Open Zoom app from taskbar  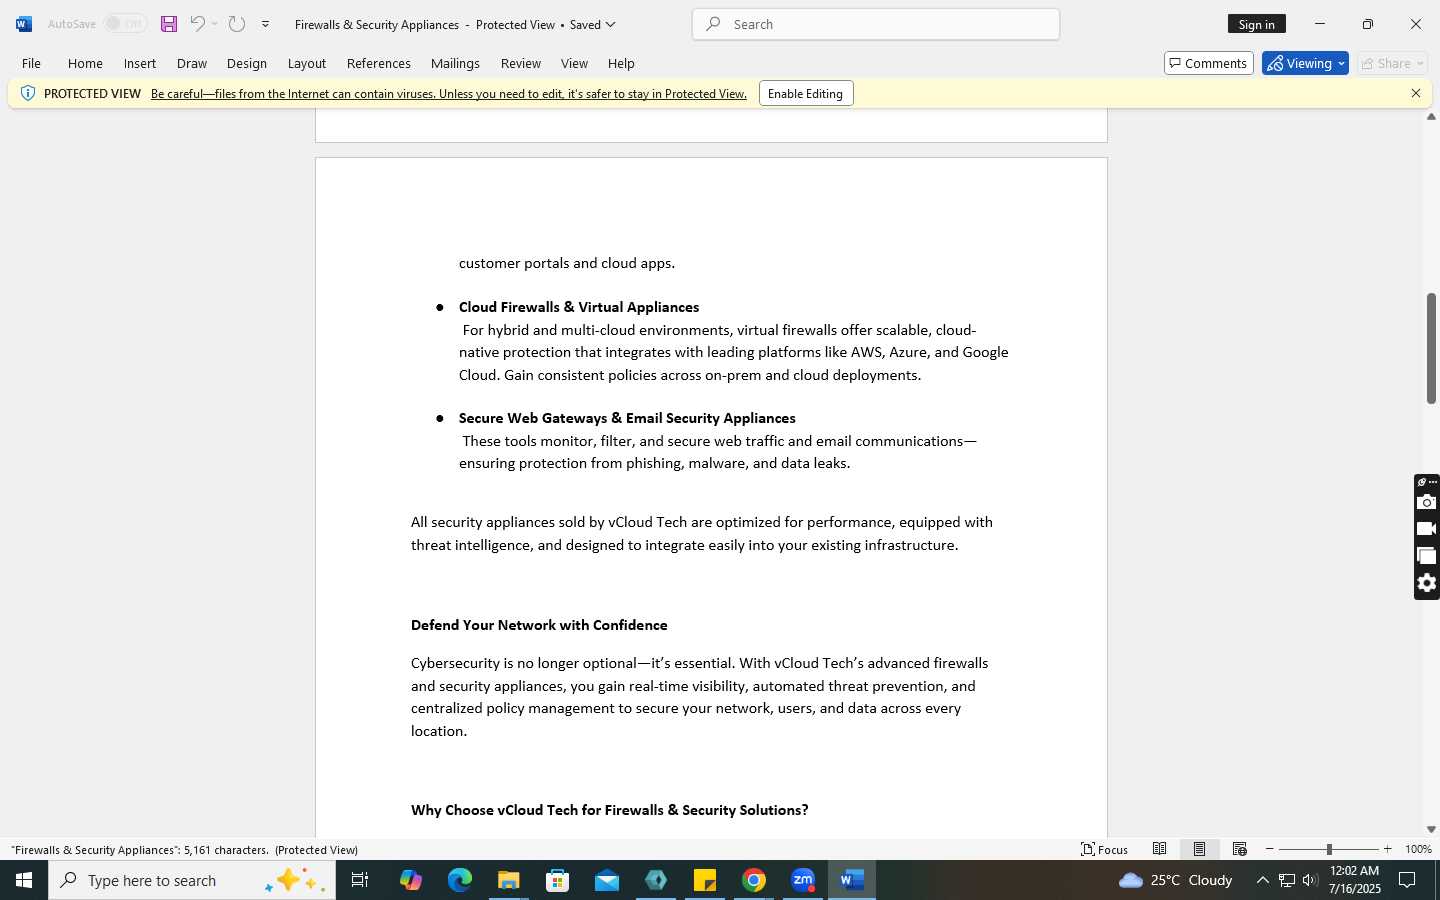(803, 880)
